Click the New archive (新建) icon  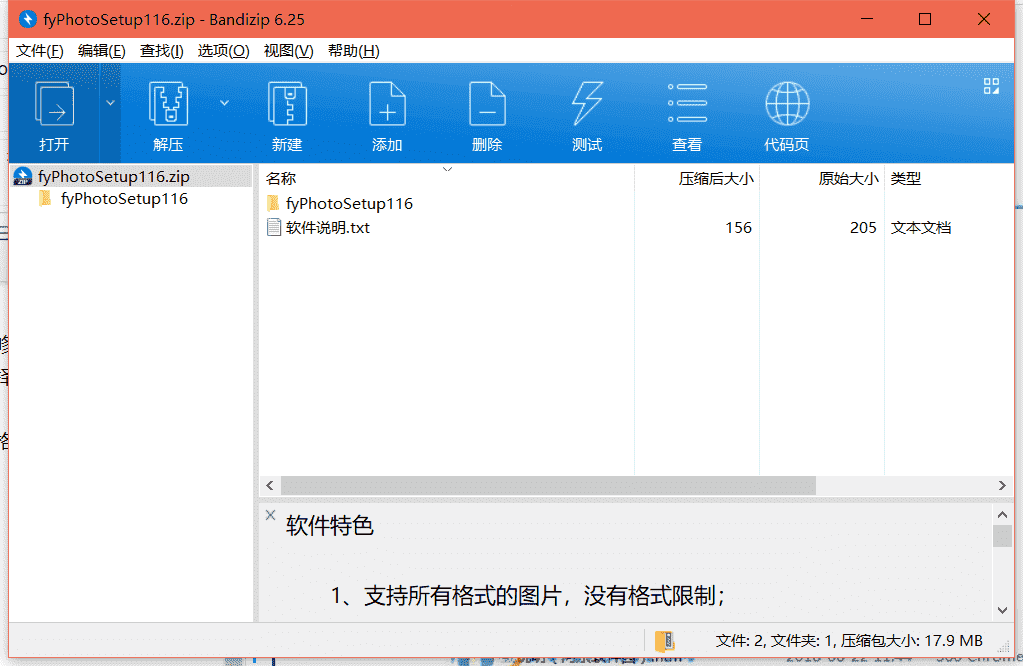point(287,104)
